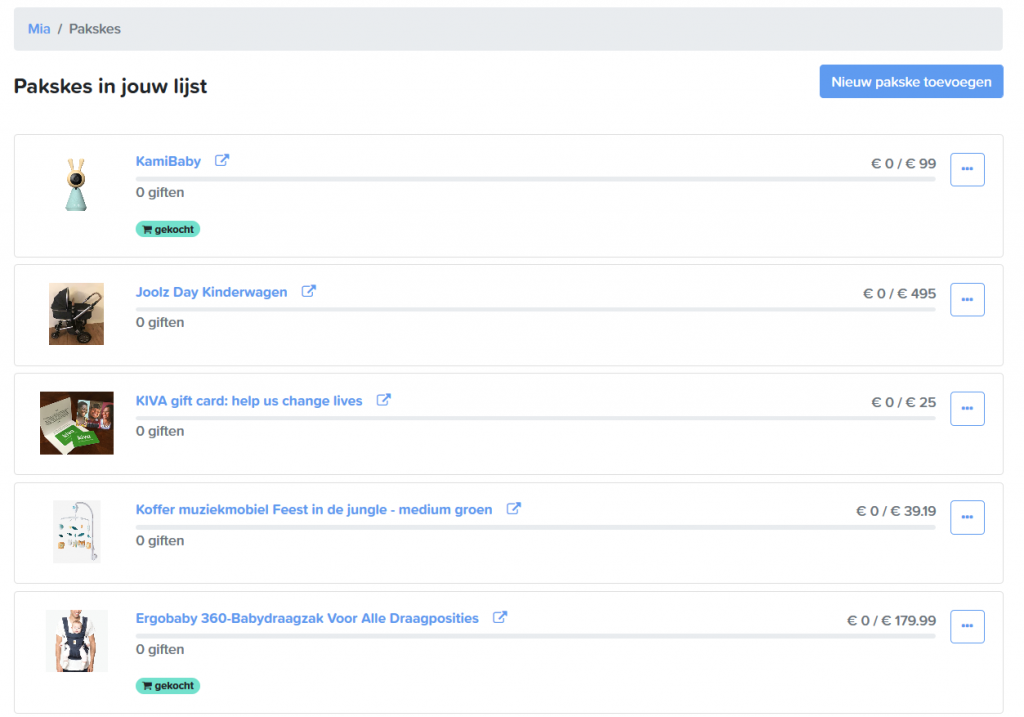Click the € 0 / € 25 amount

click(x=903, y=402)
